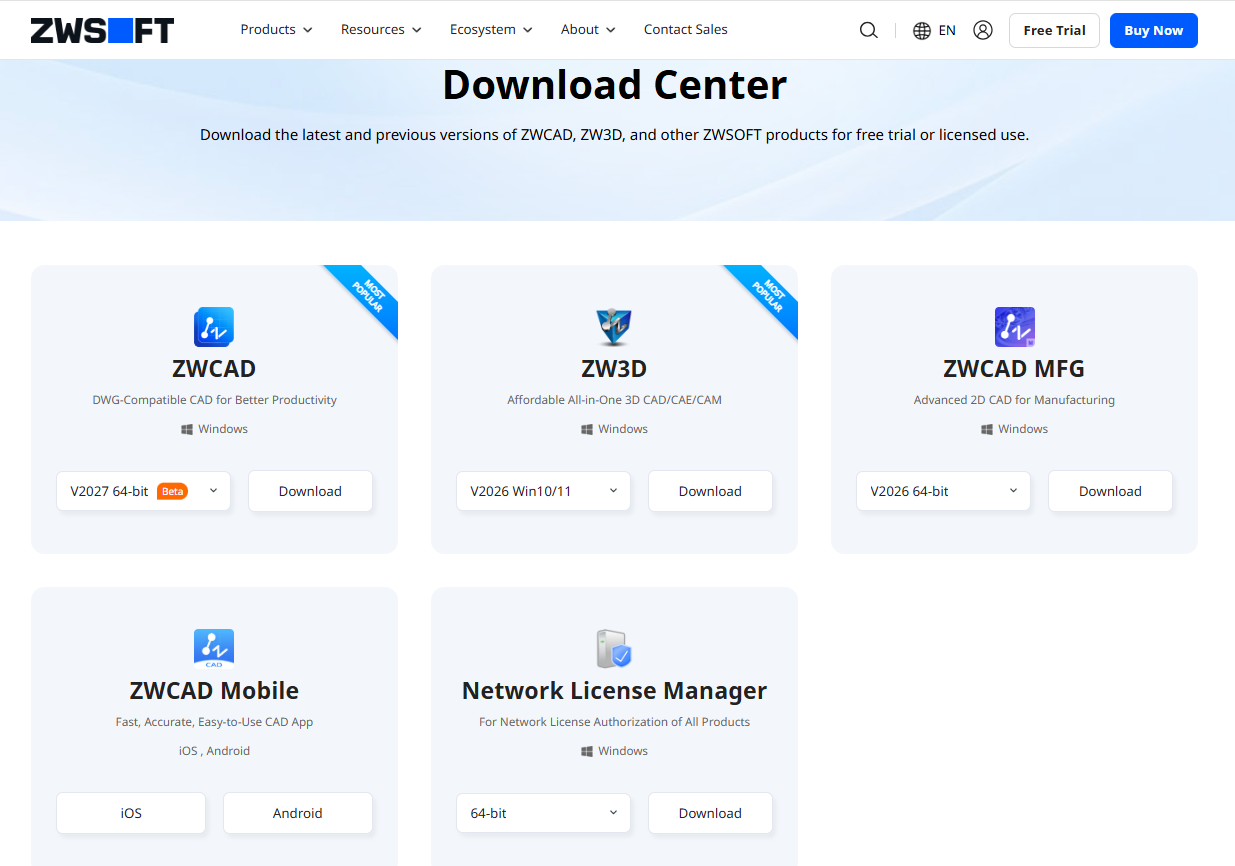The image size is (1235, 866).
Task: Click Most Popular ribbon on ZWCAD card
Action: coord(366,297)
